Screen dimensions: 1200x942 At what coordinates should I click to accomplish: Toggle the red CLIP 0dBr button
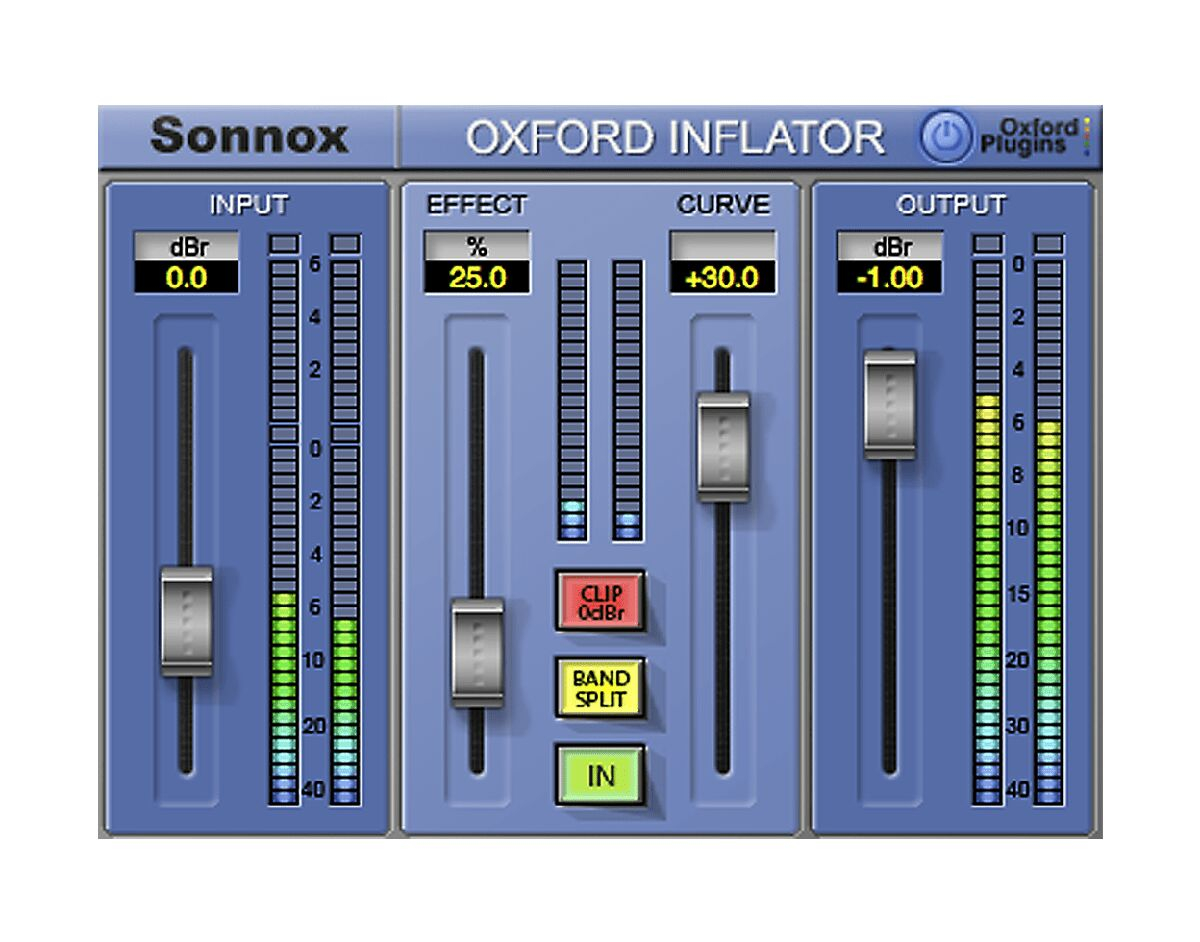point(600,602)
